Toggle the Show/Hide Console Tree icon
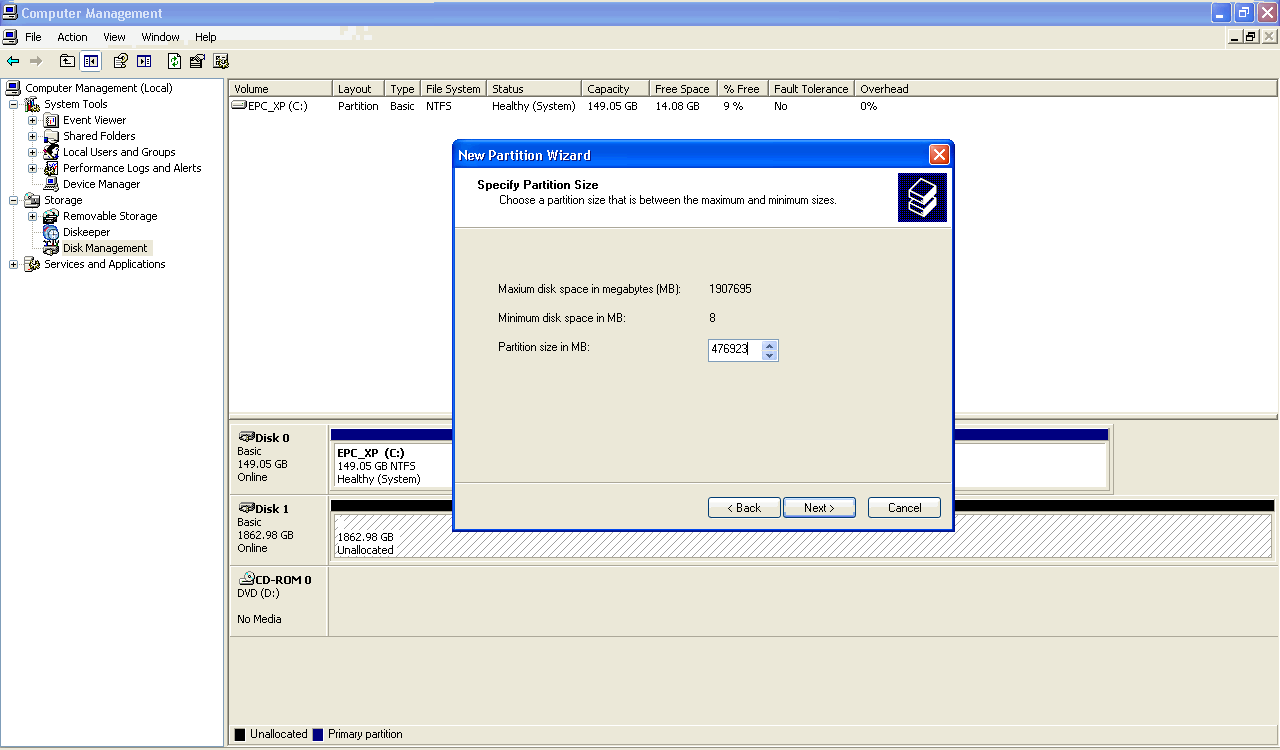 (x=91, y=61)
